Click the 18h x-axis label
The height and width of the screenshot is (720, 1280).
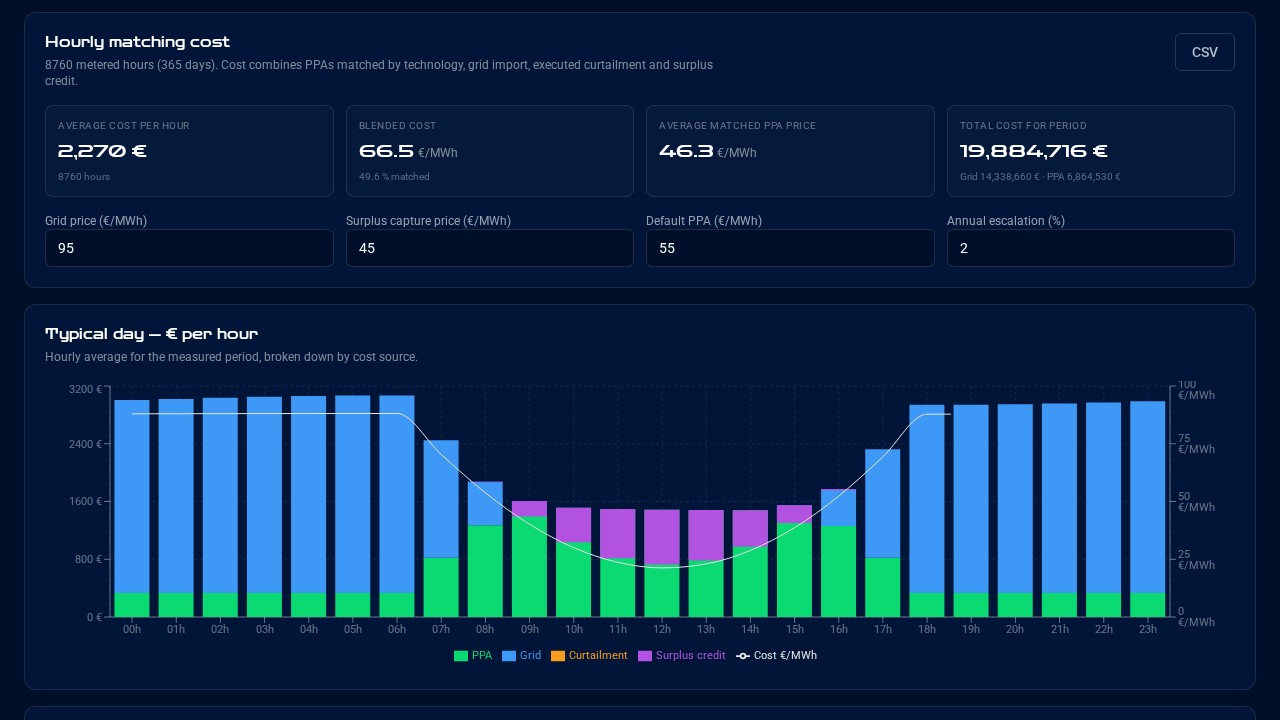point(927,630)
